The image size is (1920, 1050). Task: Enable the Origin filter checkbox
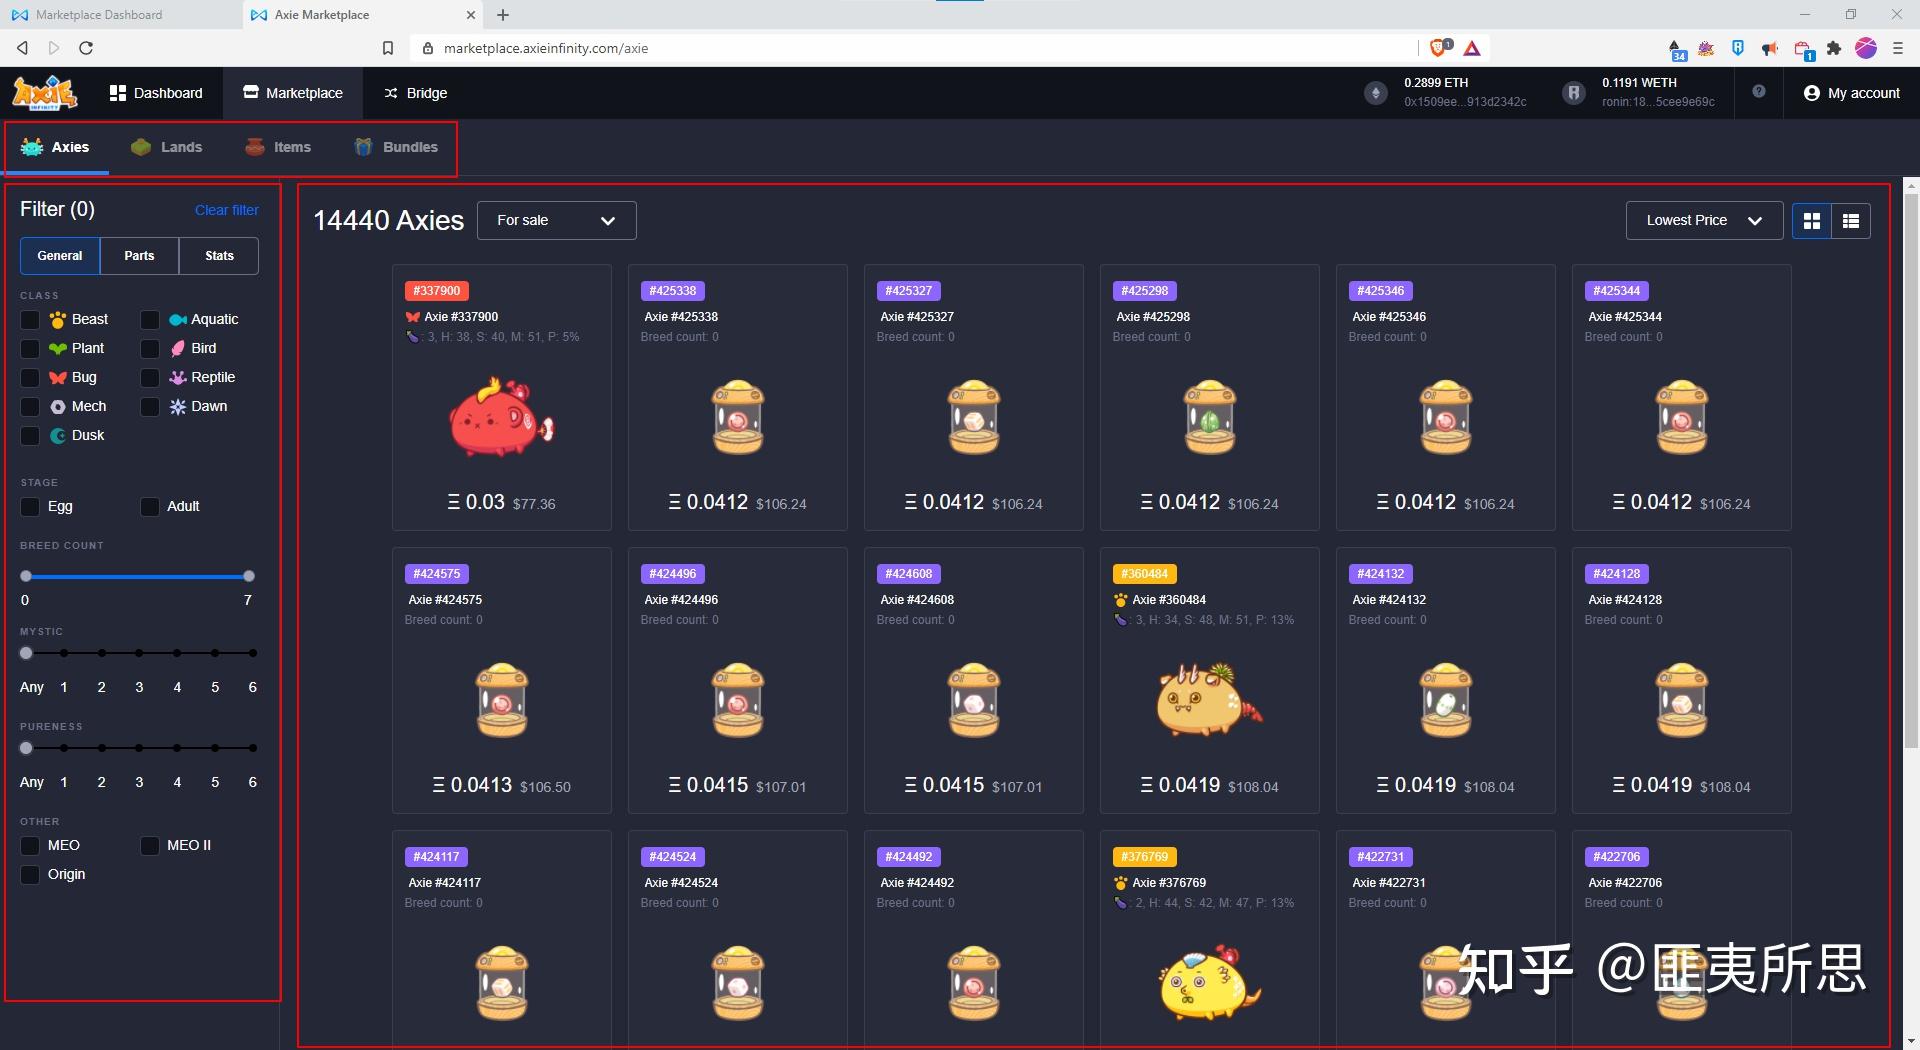pyautogui.click(x=30, y=874)
